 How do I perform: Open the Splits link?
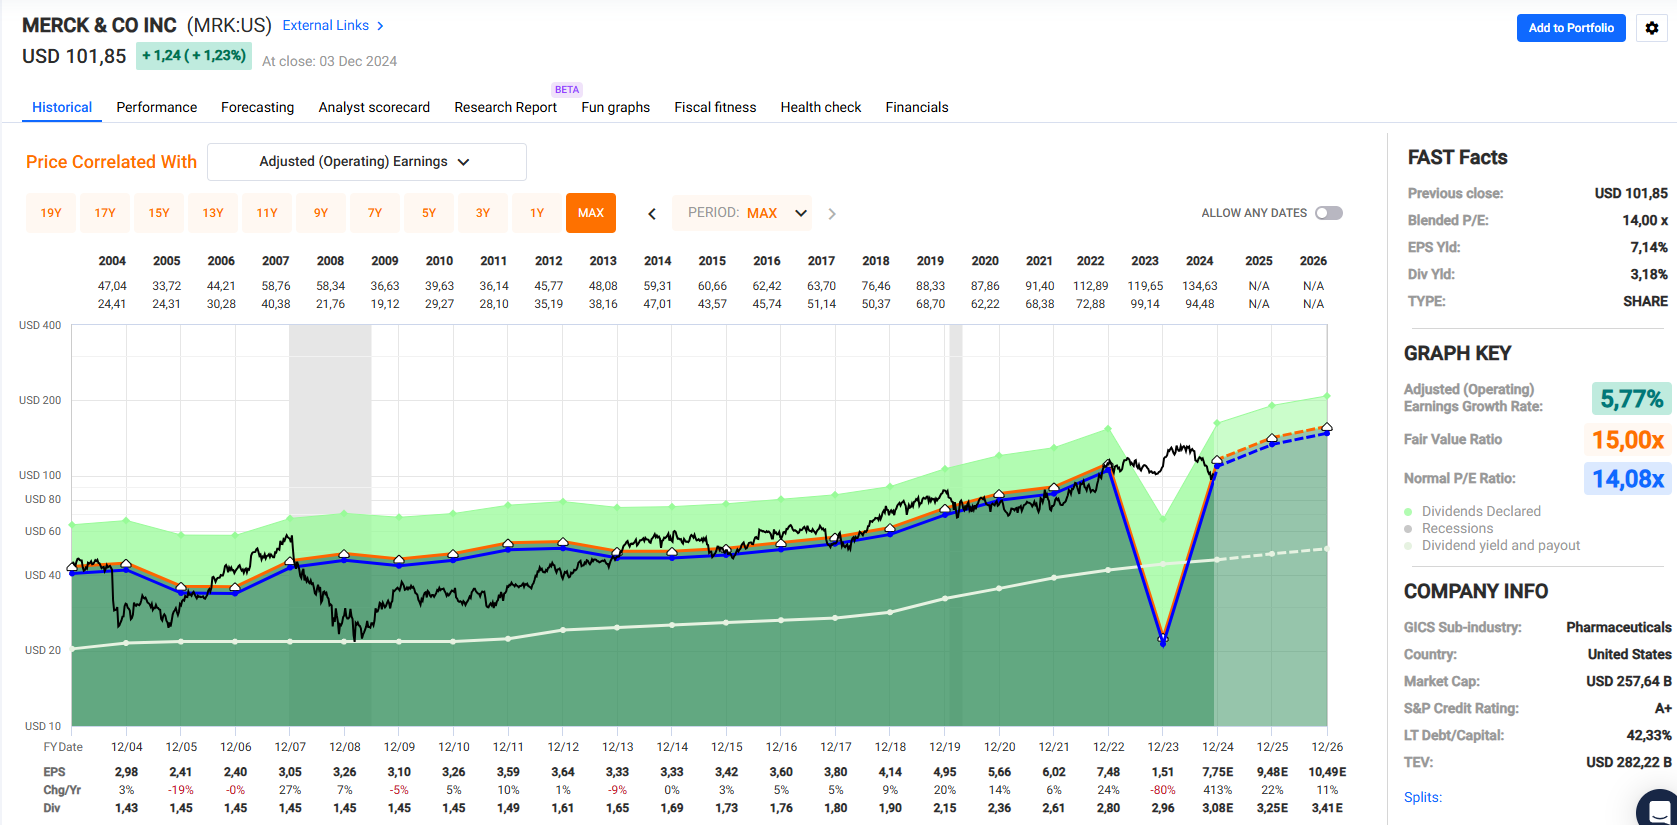click(x=1422, y=797)
